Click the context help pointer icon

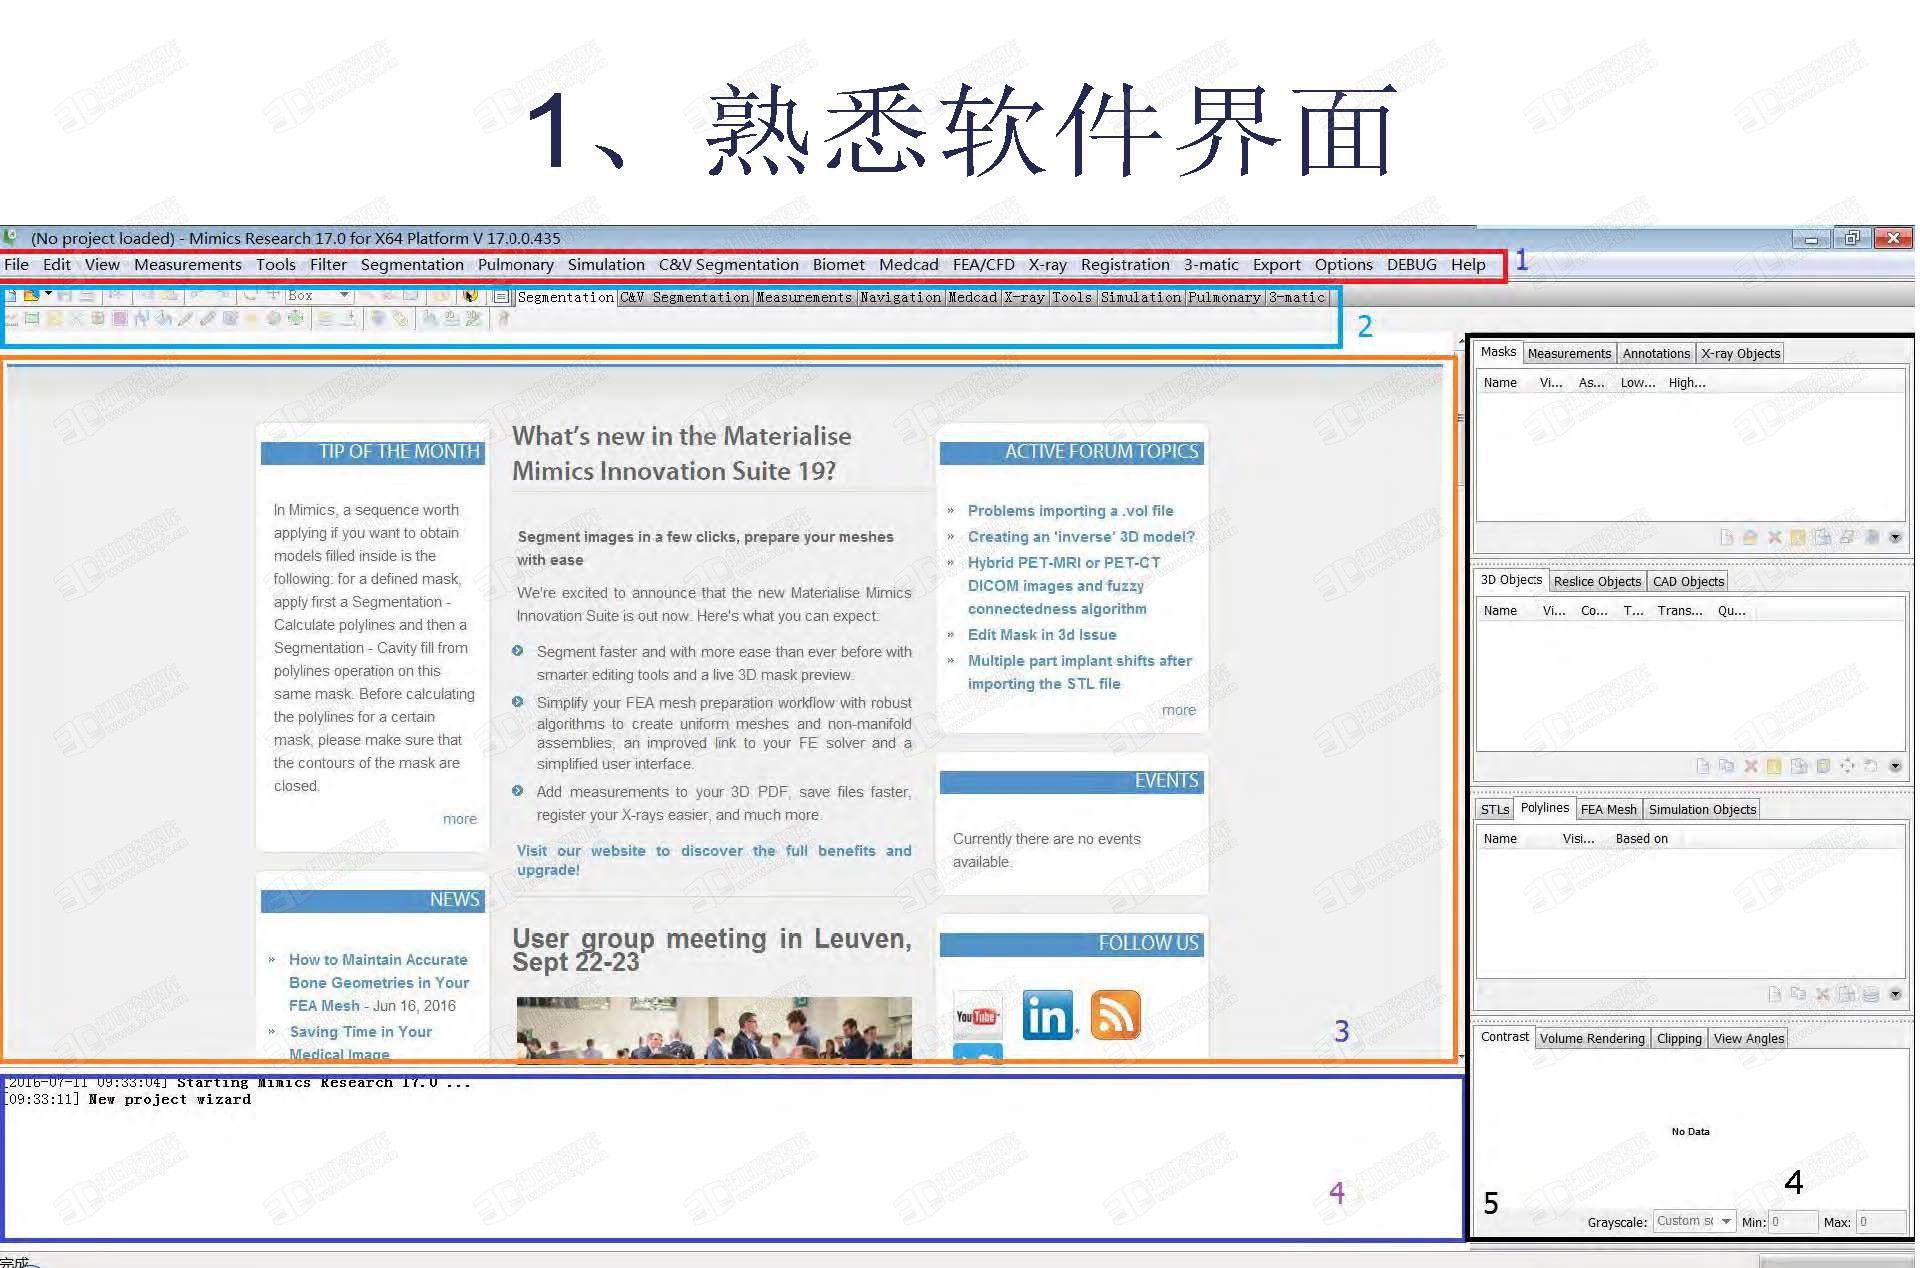pos(470,296)
